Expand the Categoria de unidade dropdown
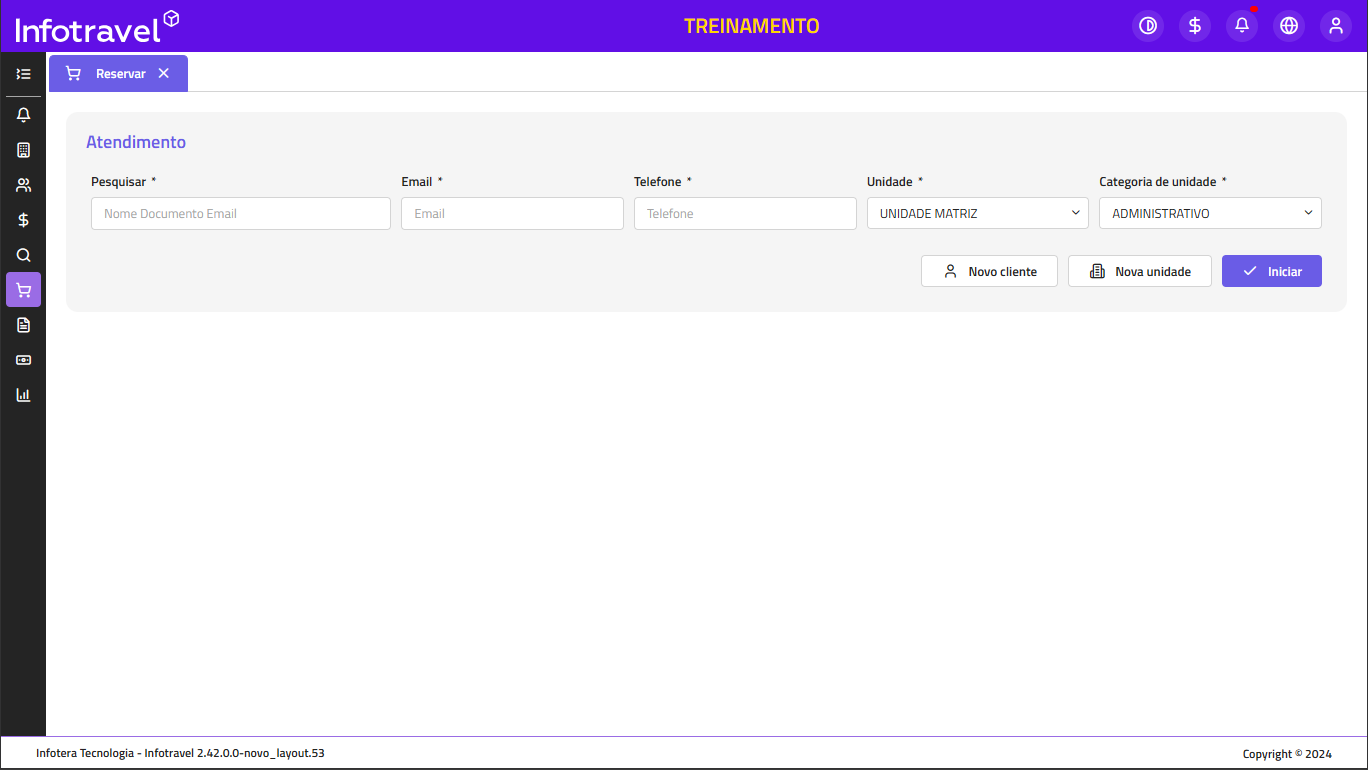The height and width of the screenshot is (770, 1368). click(1210, 213)
